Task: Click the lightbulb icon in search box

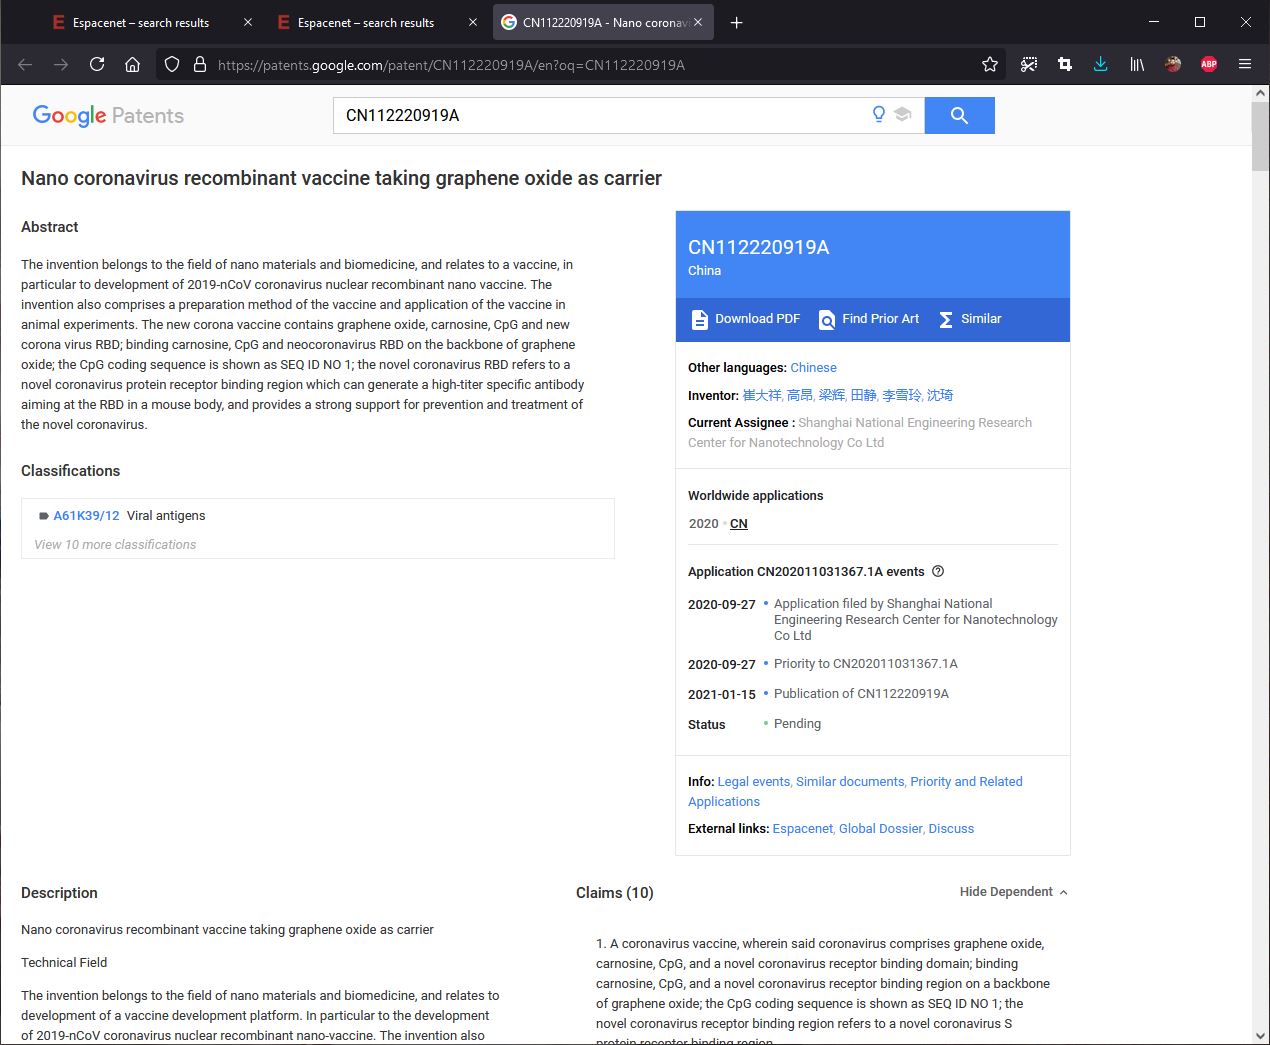Action: pos(879,114)
